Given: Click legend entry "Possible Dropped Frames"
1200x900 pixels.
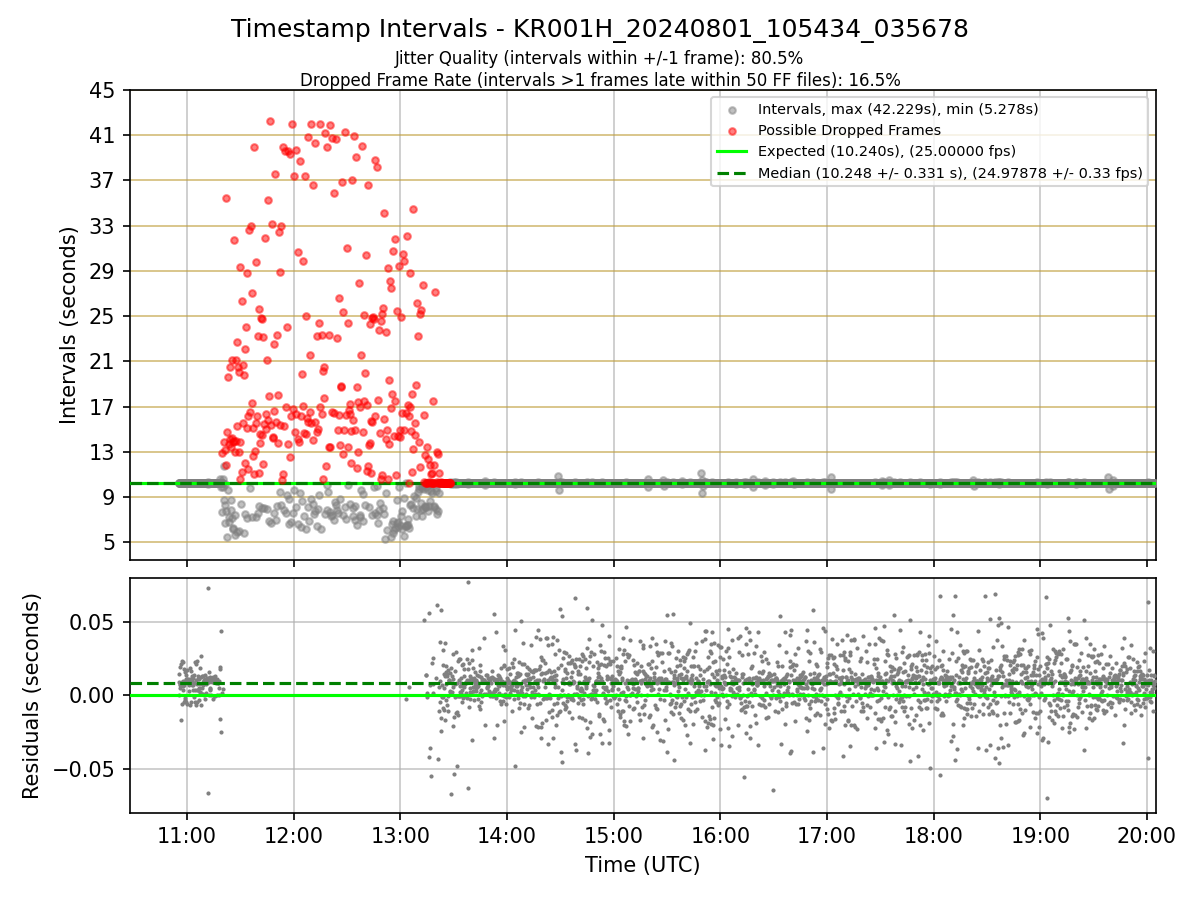Looking at the screenshot, I should [x=849, y=130].
